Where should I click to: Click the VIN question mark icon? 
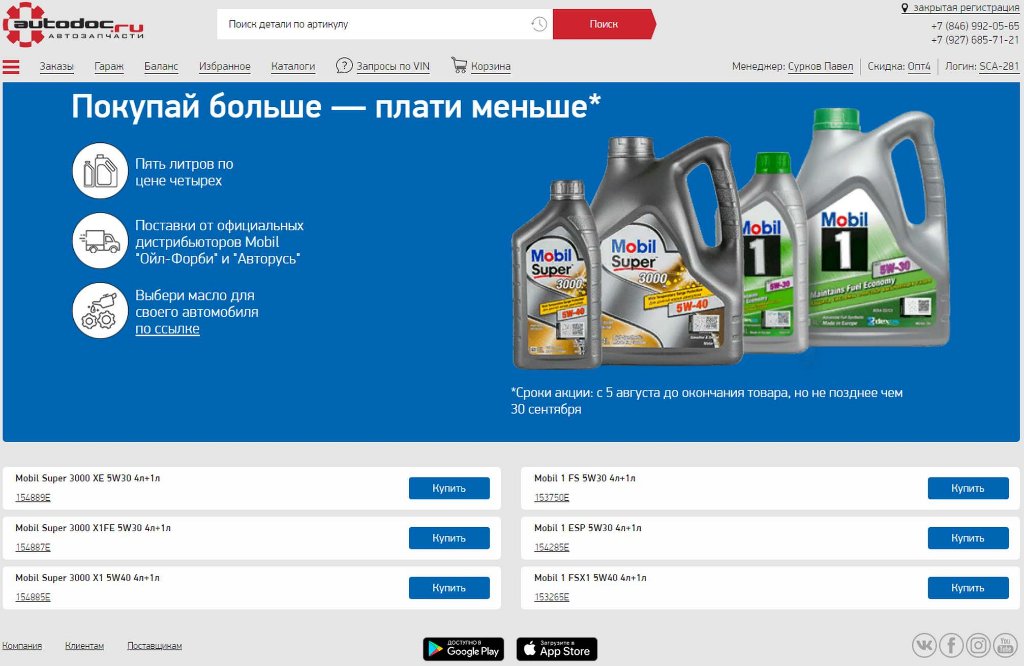click(344, 65)
